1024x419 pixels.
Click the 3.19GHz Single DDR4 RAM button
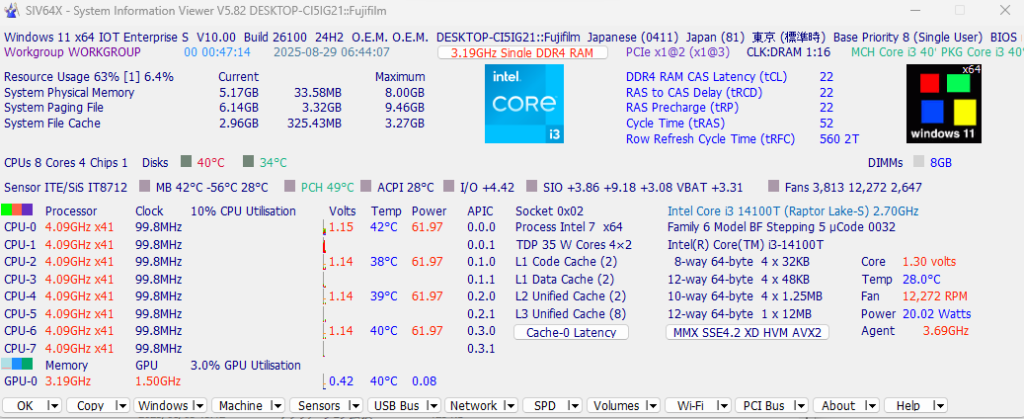522,53
